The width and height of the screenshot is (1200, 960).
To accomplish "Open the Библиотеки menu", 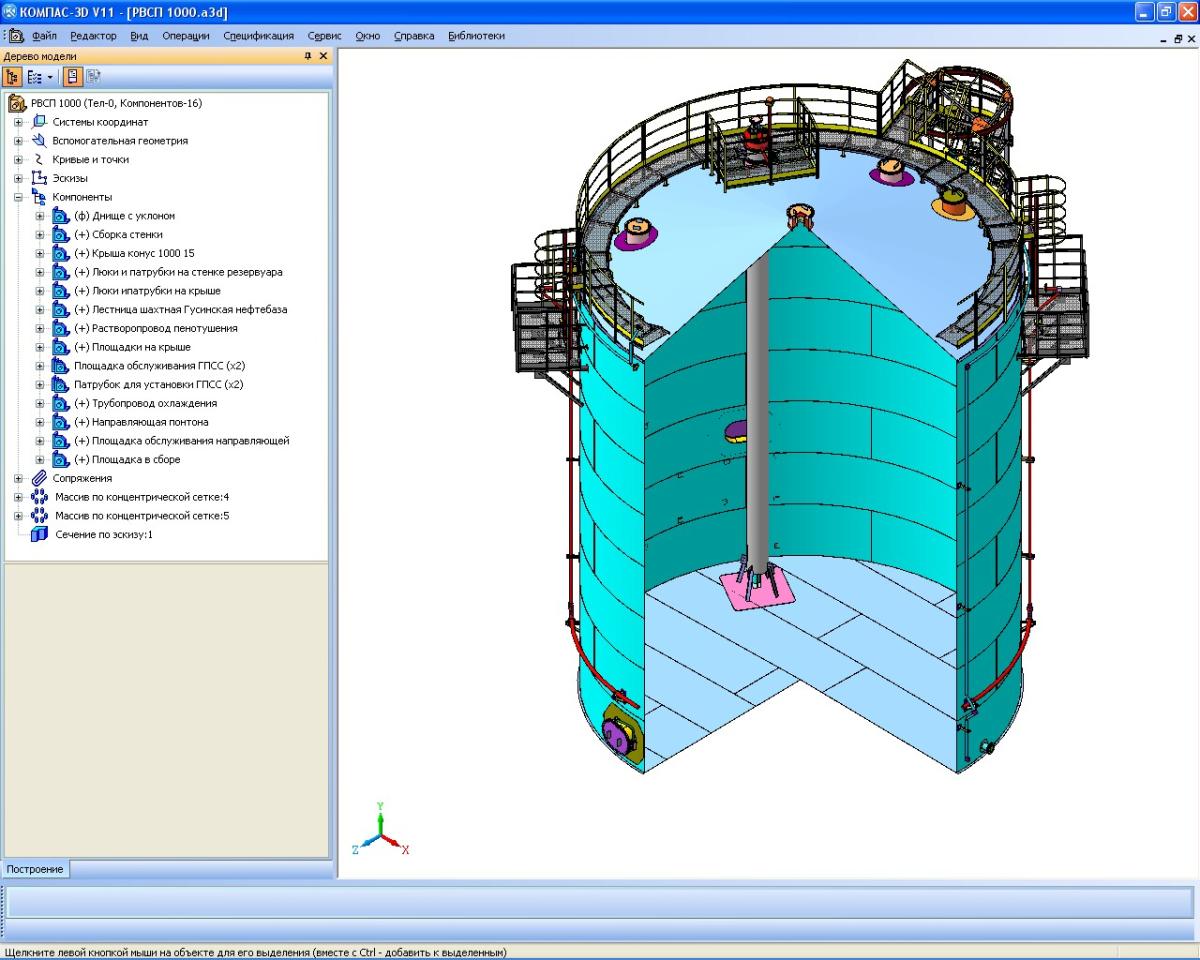I will 476,36.
